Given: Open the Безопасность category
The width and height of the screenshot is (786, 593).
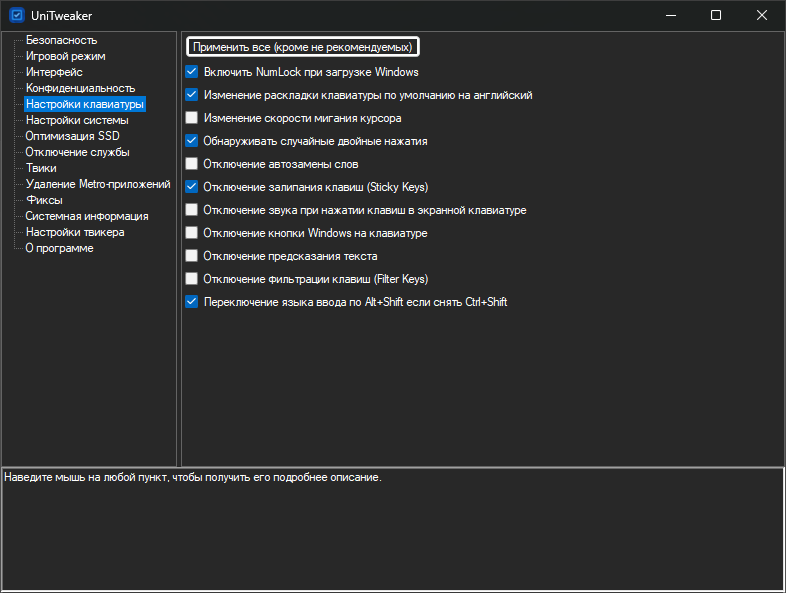Looking at the screenshot, I should click(61, 40).
